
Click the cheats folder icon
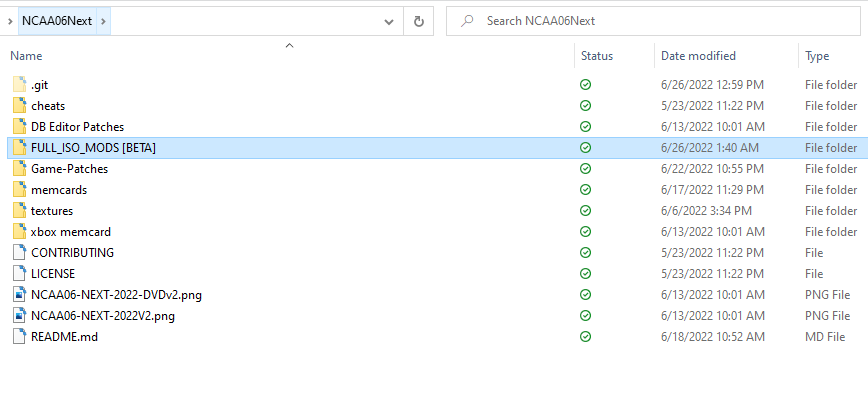[x=19, y=106]
